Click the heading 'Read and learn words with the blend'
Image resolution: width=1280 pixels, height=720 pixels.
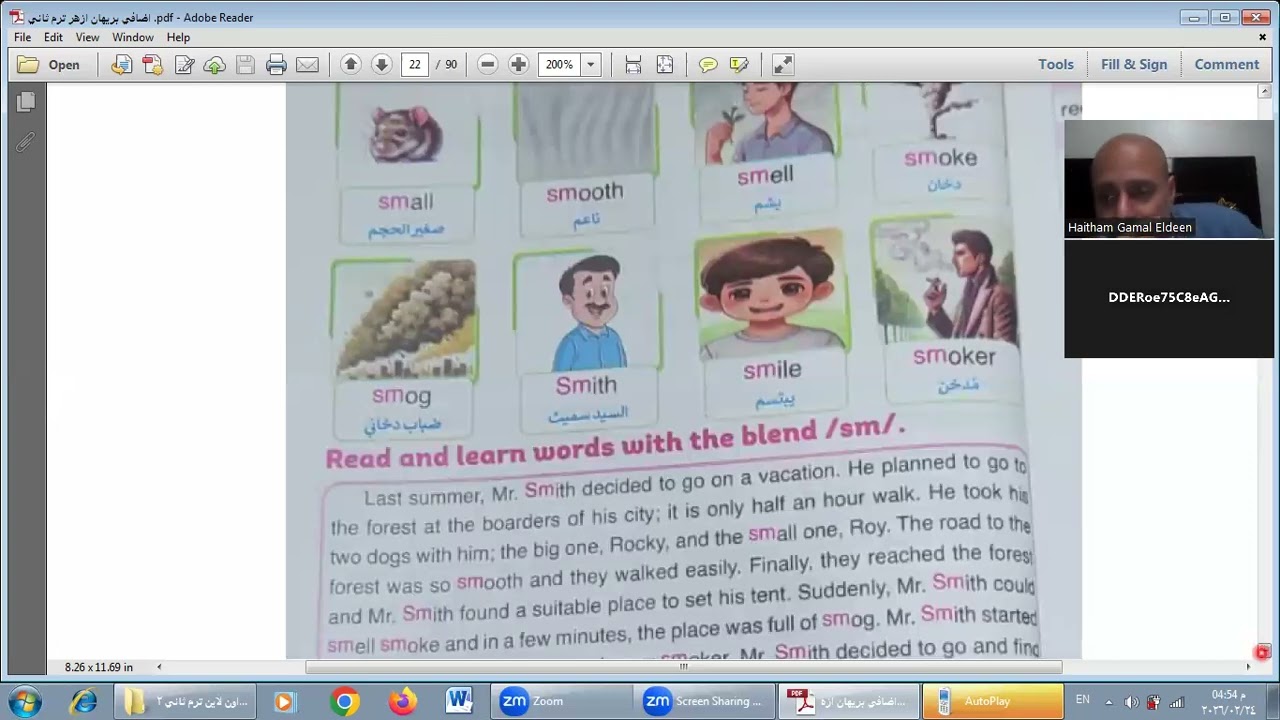(x=615, y=444)
